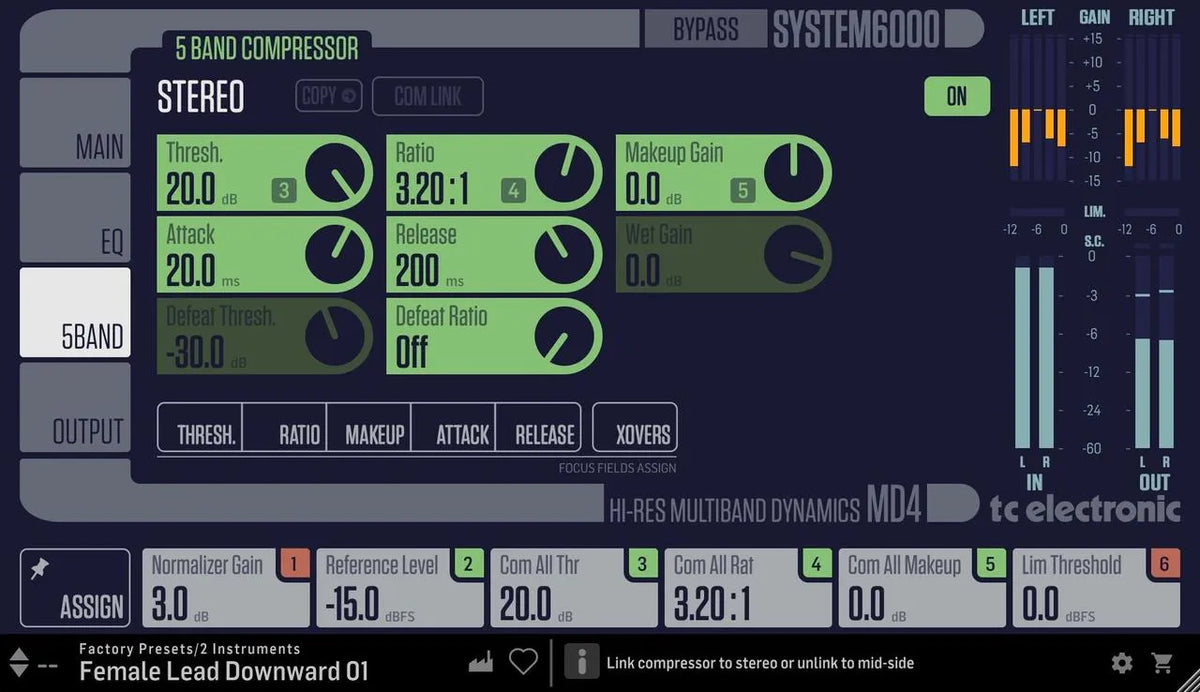This screenshot has height=692, width=1200.
Task: Favorite the preset using the heart icon
Action: 523,661
